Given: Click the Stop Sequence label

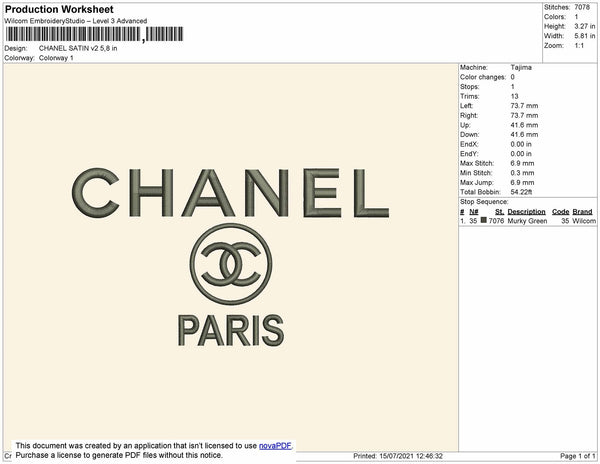Looking at the screenshot, I should 484,202.
